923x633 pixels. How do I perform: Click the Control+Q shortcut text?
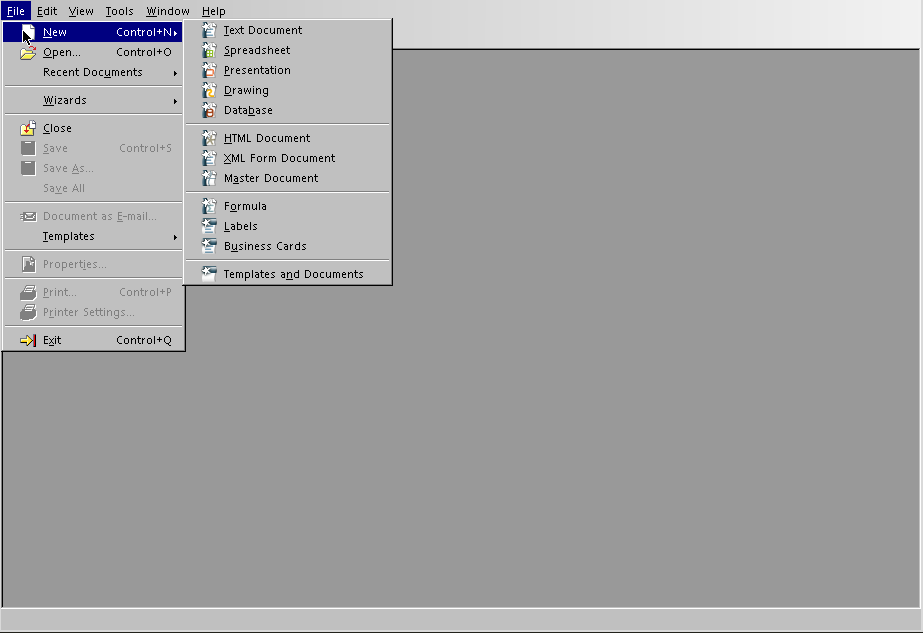pos(144,340)
